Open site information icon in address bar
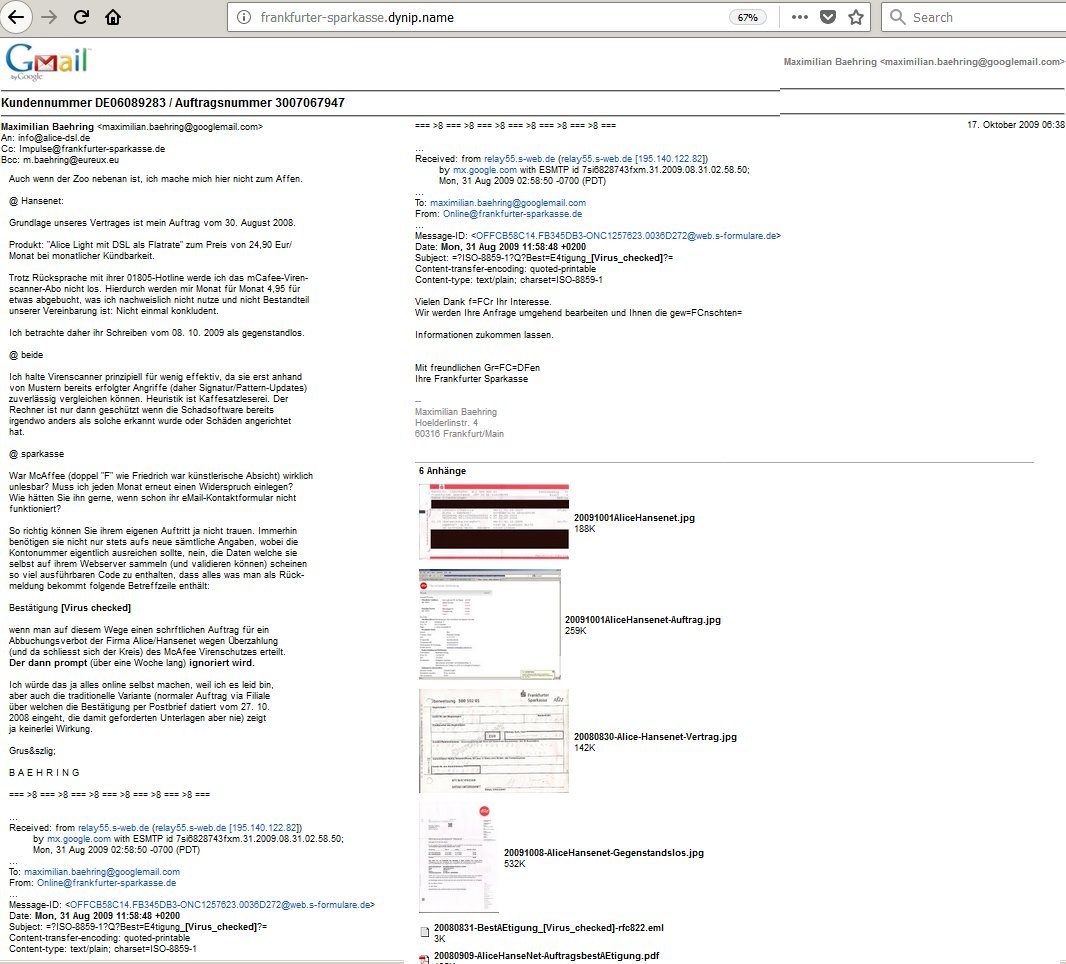 [x=244, y=17]
